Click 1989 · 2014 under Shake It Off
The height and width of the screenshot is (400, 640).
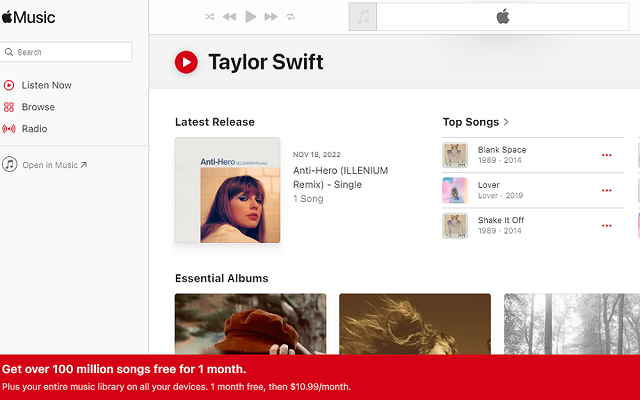(500, 231)
